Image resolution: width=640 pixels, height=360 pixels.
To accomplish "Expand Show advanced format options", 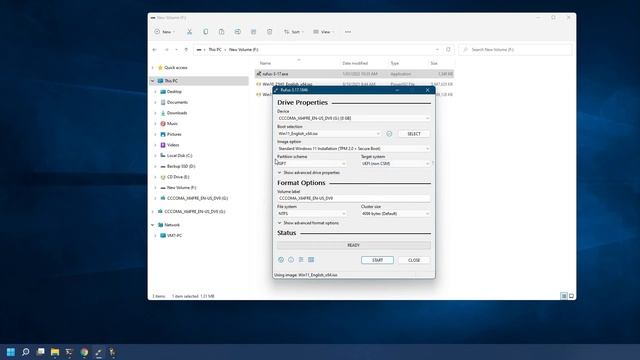I will click(308, 223).
